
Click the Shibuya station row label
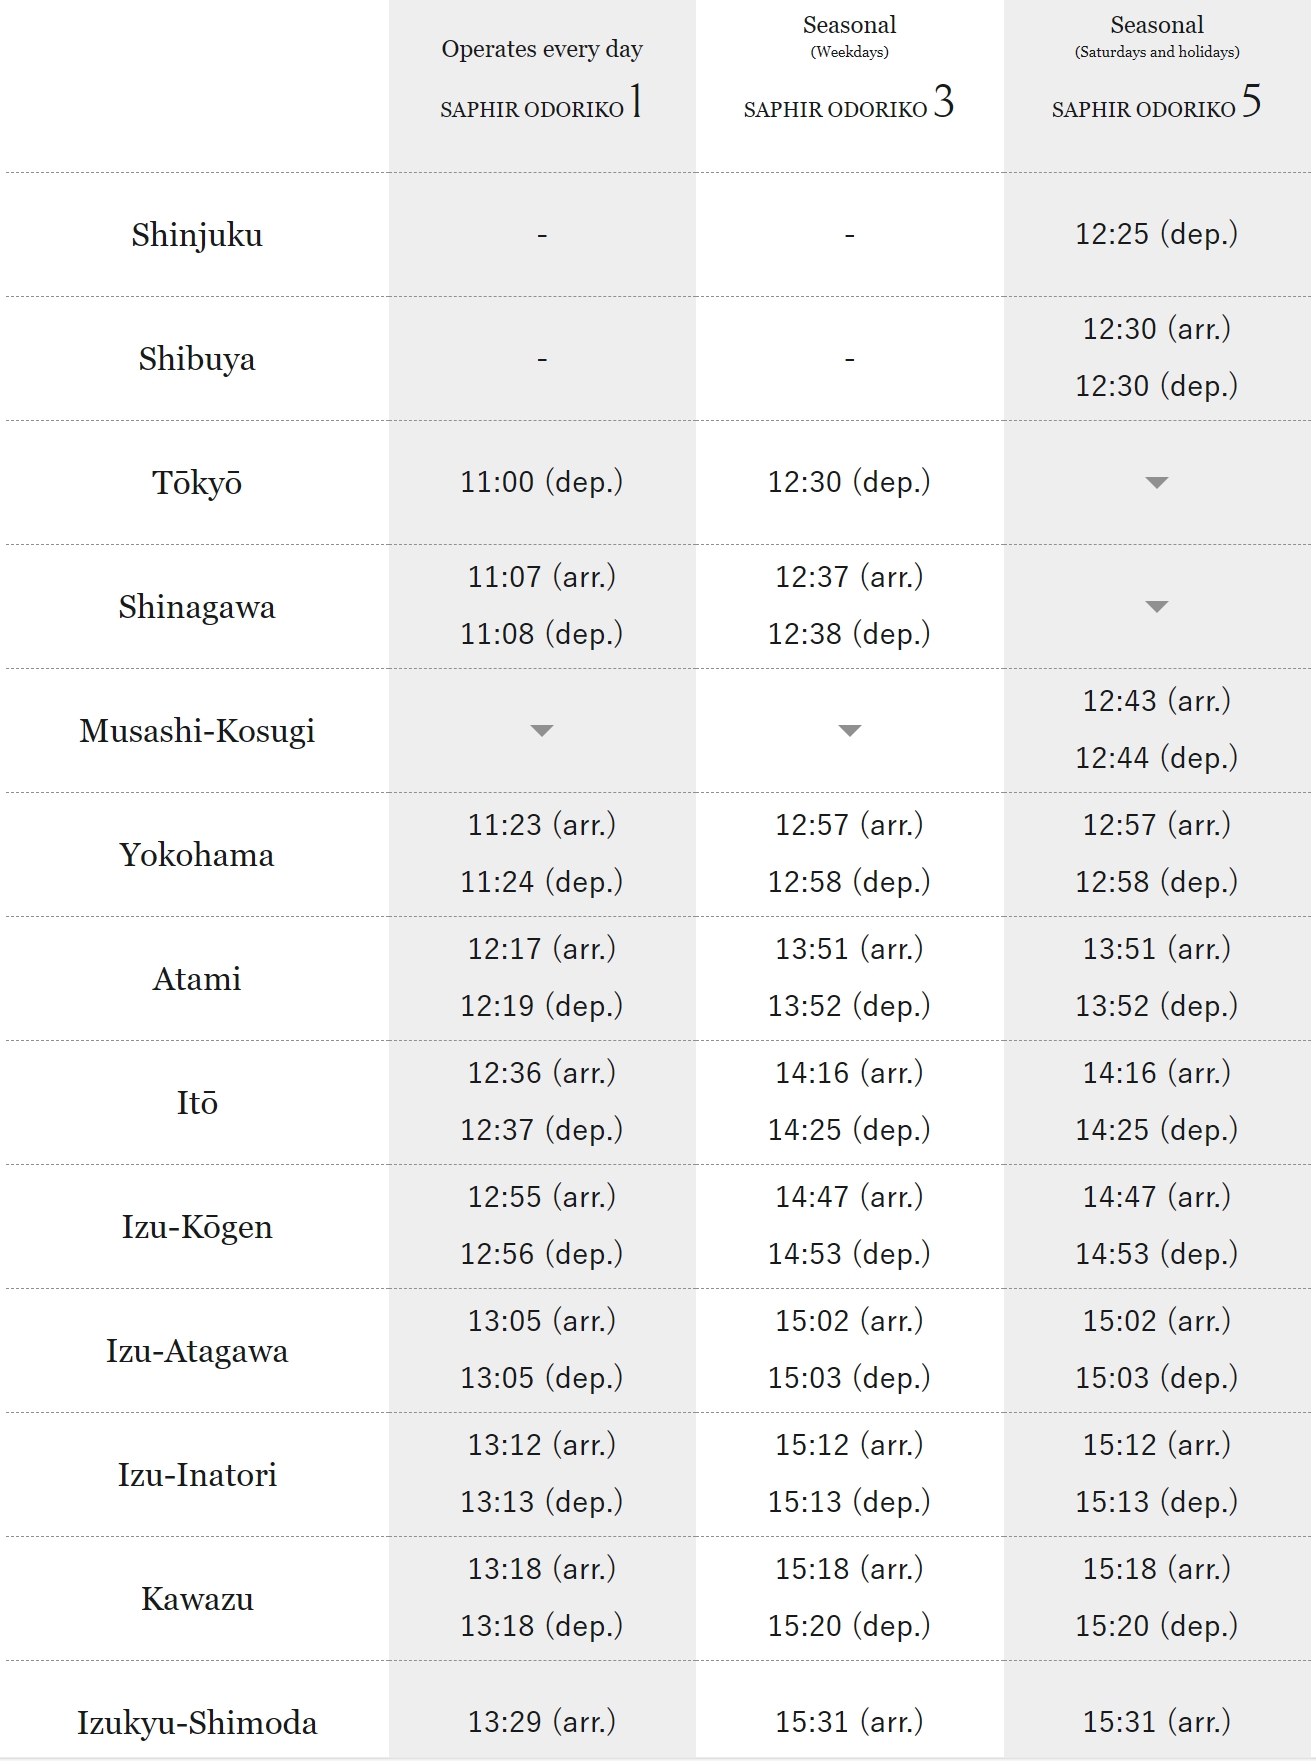coord(197,359)
